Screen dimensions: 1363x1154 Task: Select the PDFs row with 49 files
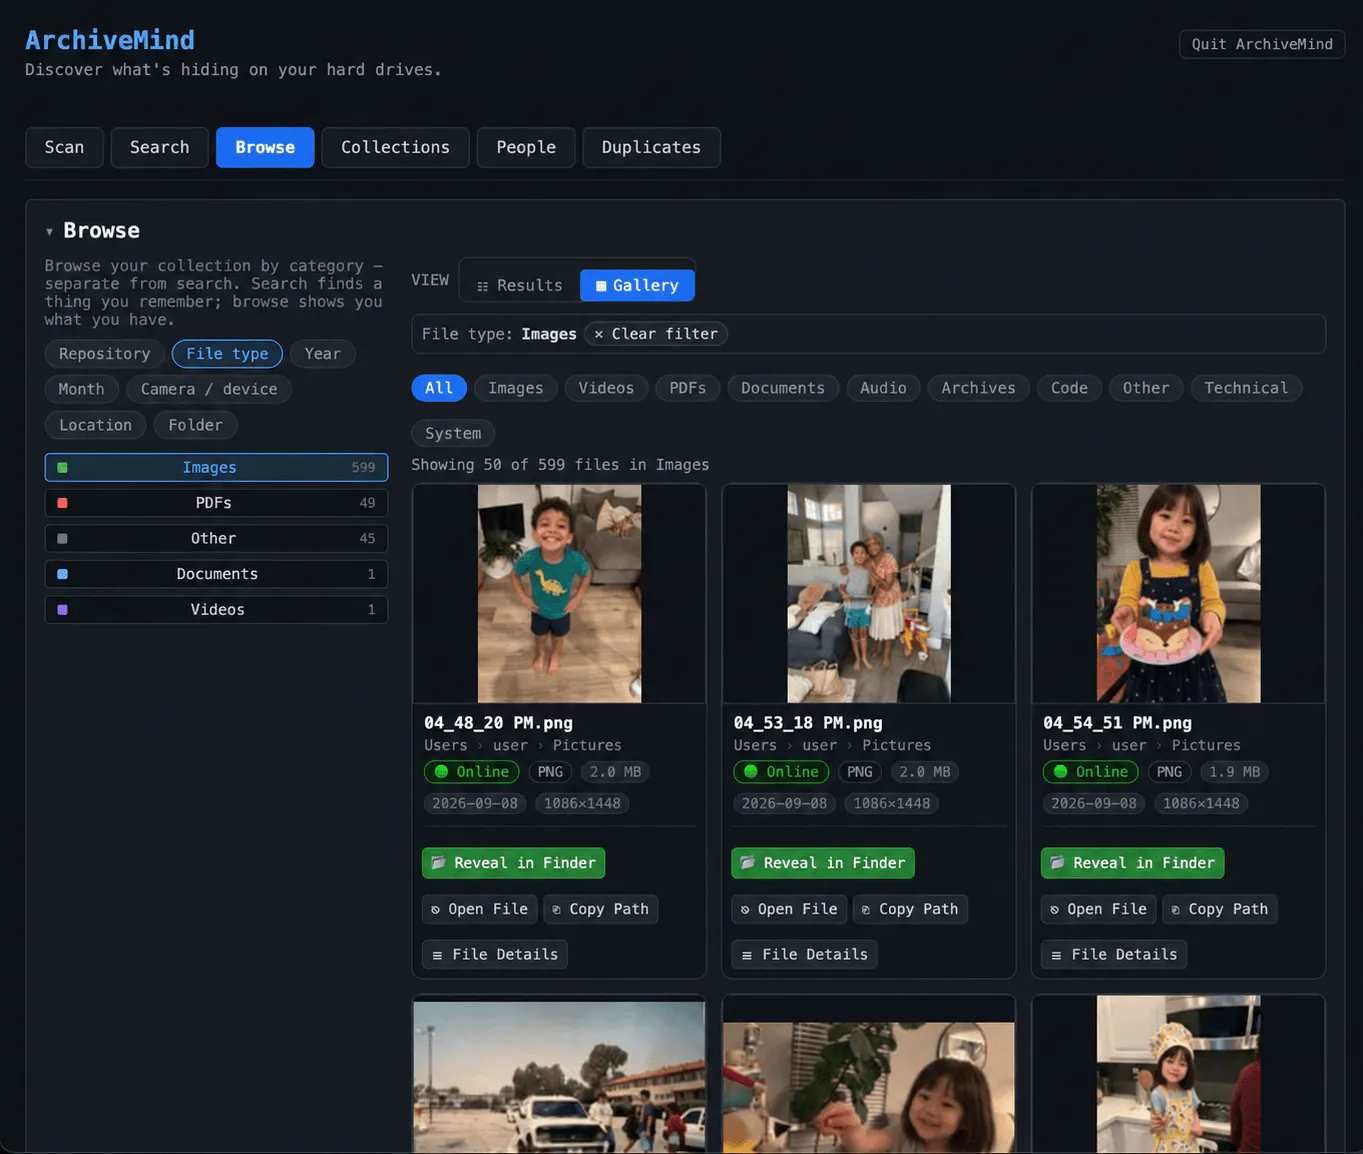point(216,503)
